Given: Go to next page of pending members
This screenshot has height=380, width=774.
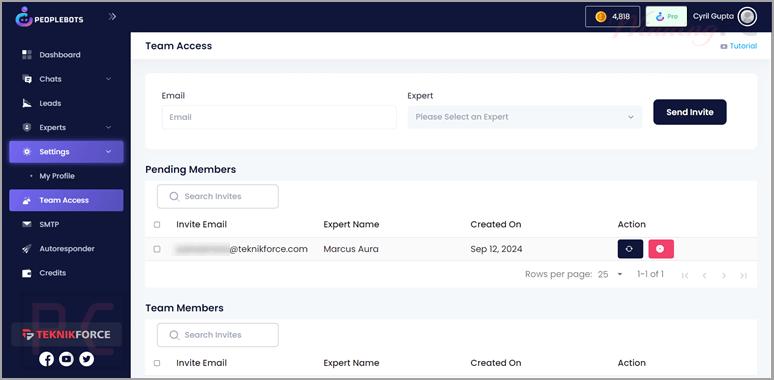Looking at the screenshot, I should click(724, 275).
